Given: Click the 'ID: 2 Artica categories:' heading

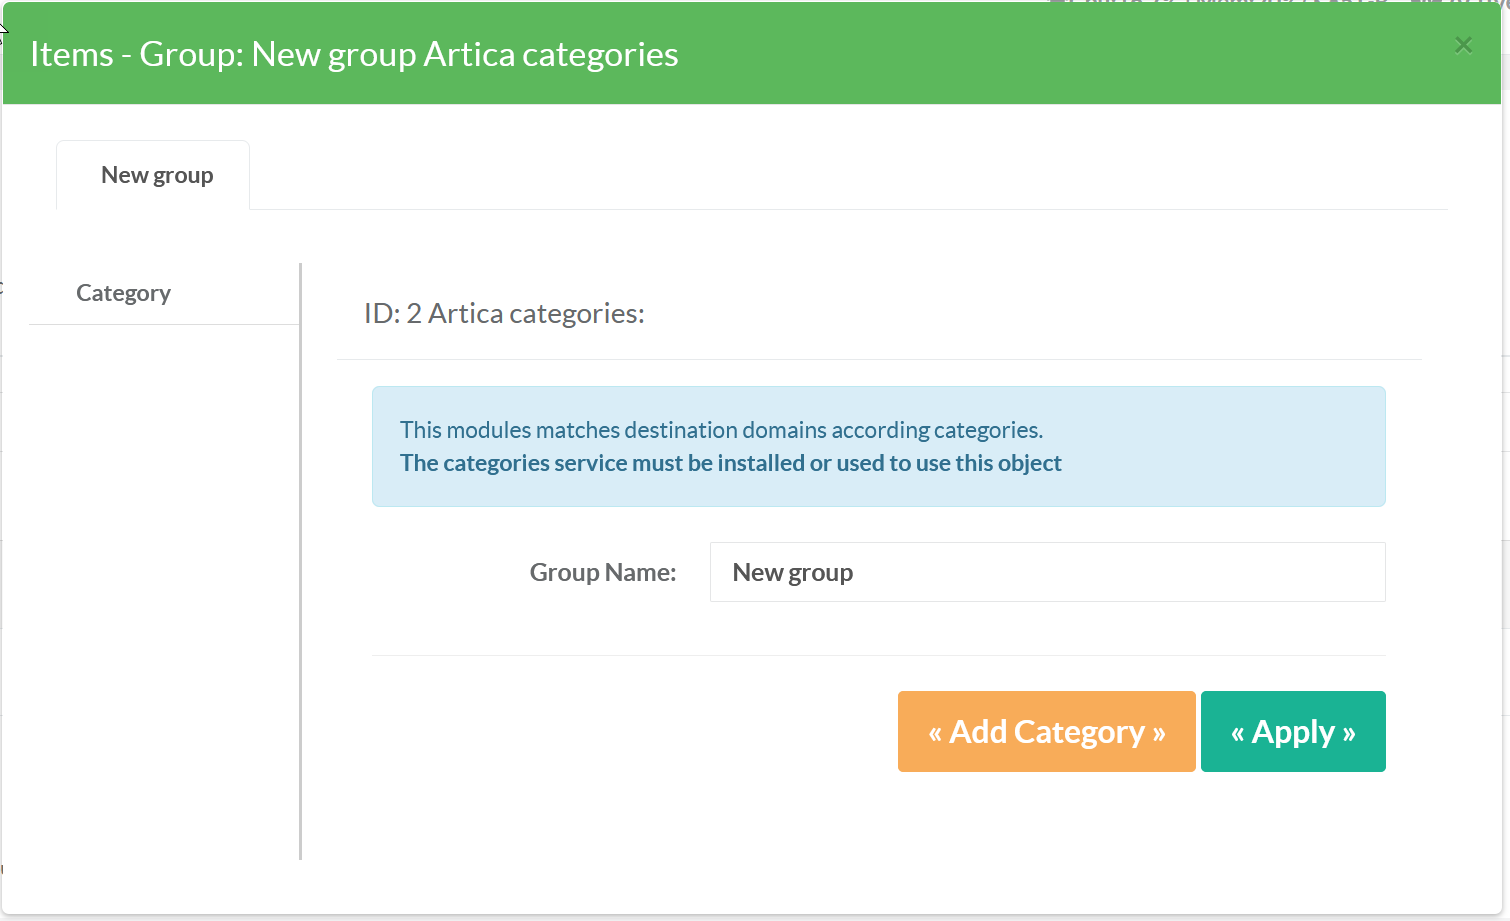Looking at the screenshot, I should click(504, 314).
